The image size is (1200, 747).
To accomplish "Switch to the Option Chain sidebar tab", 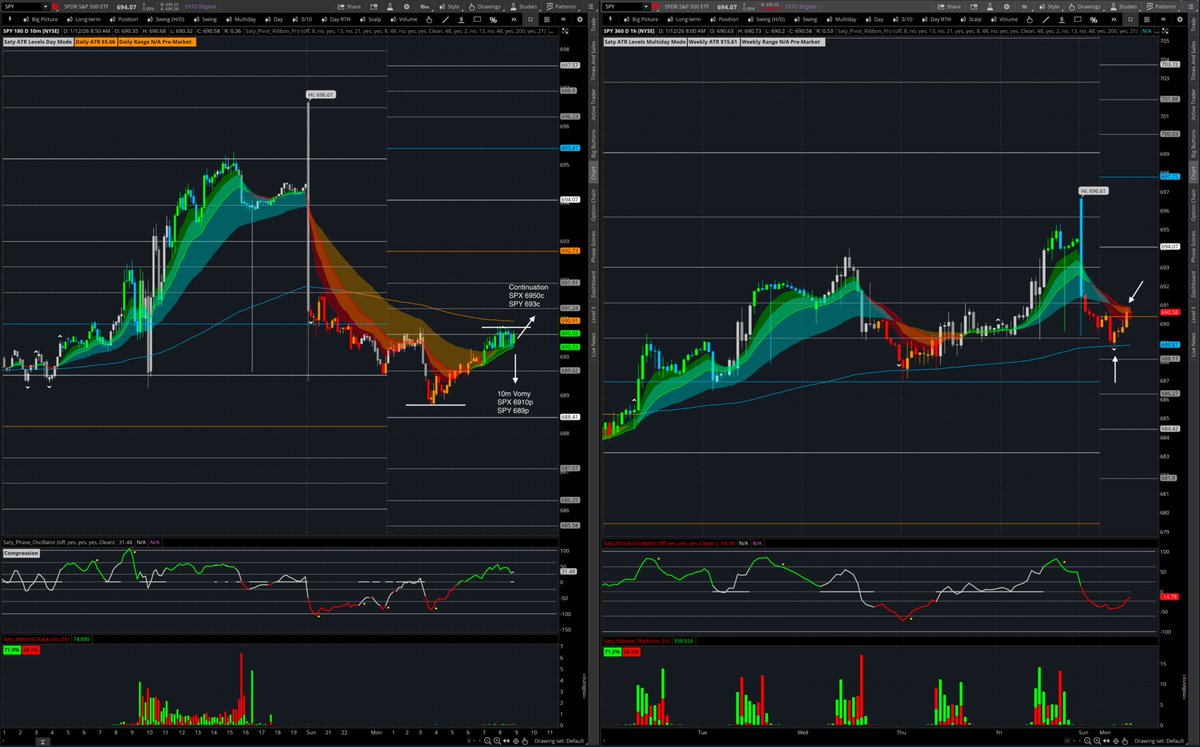I will click(x=588, y=207).
